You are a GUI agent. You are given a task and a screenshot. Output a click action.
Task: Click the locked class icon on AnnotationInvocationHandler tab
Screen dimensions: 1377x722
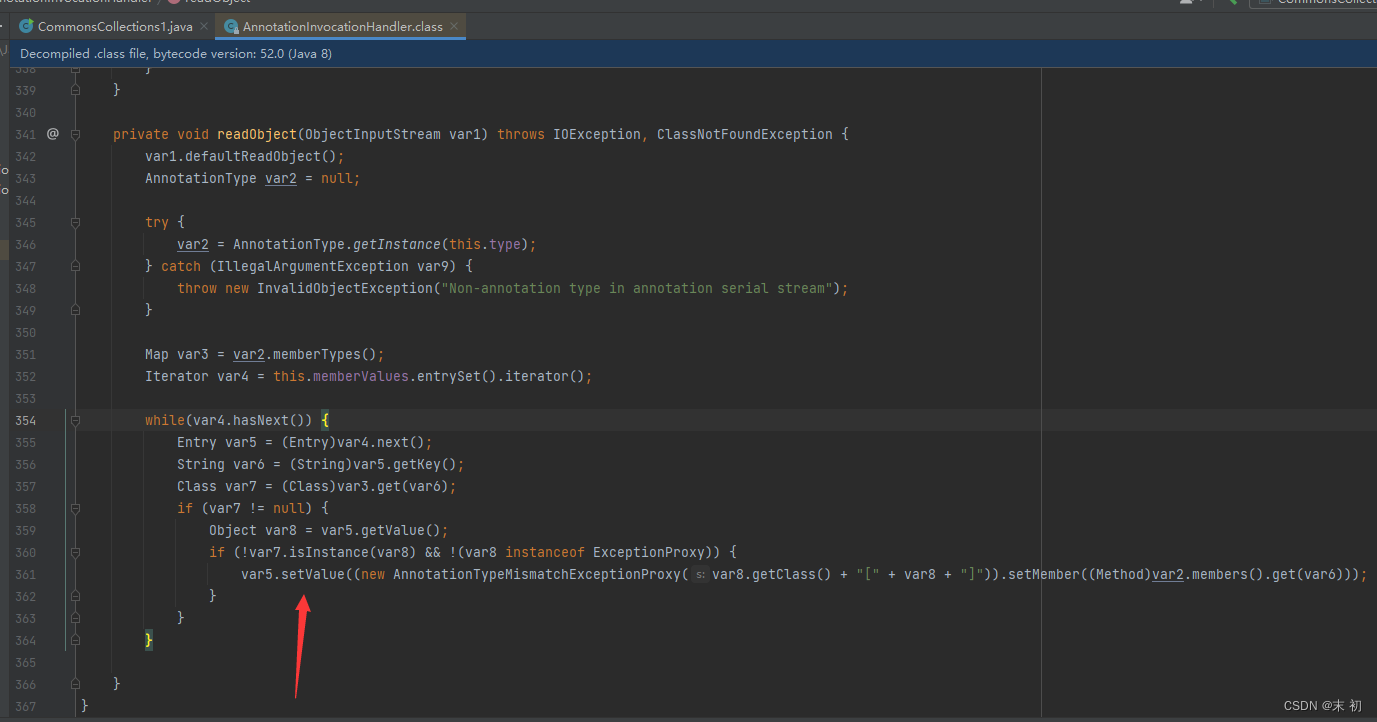[232, 27]
